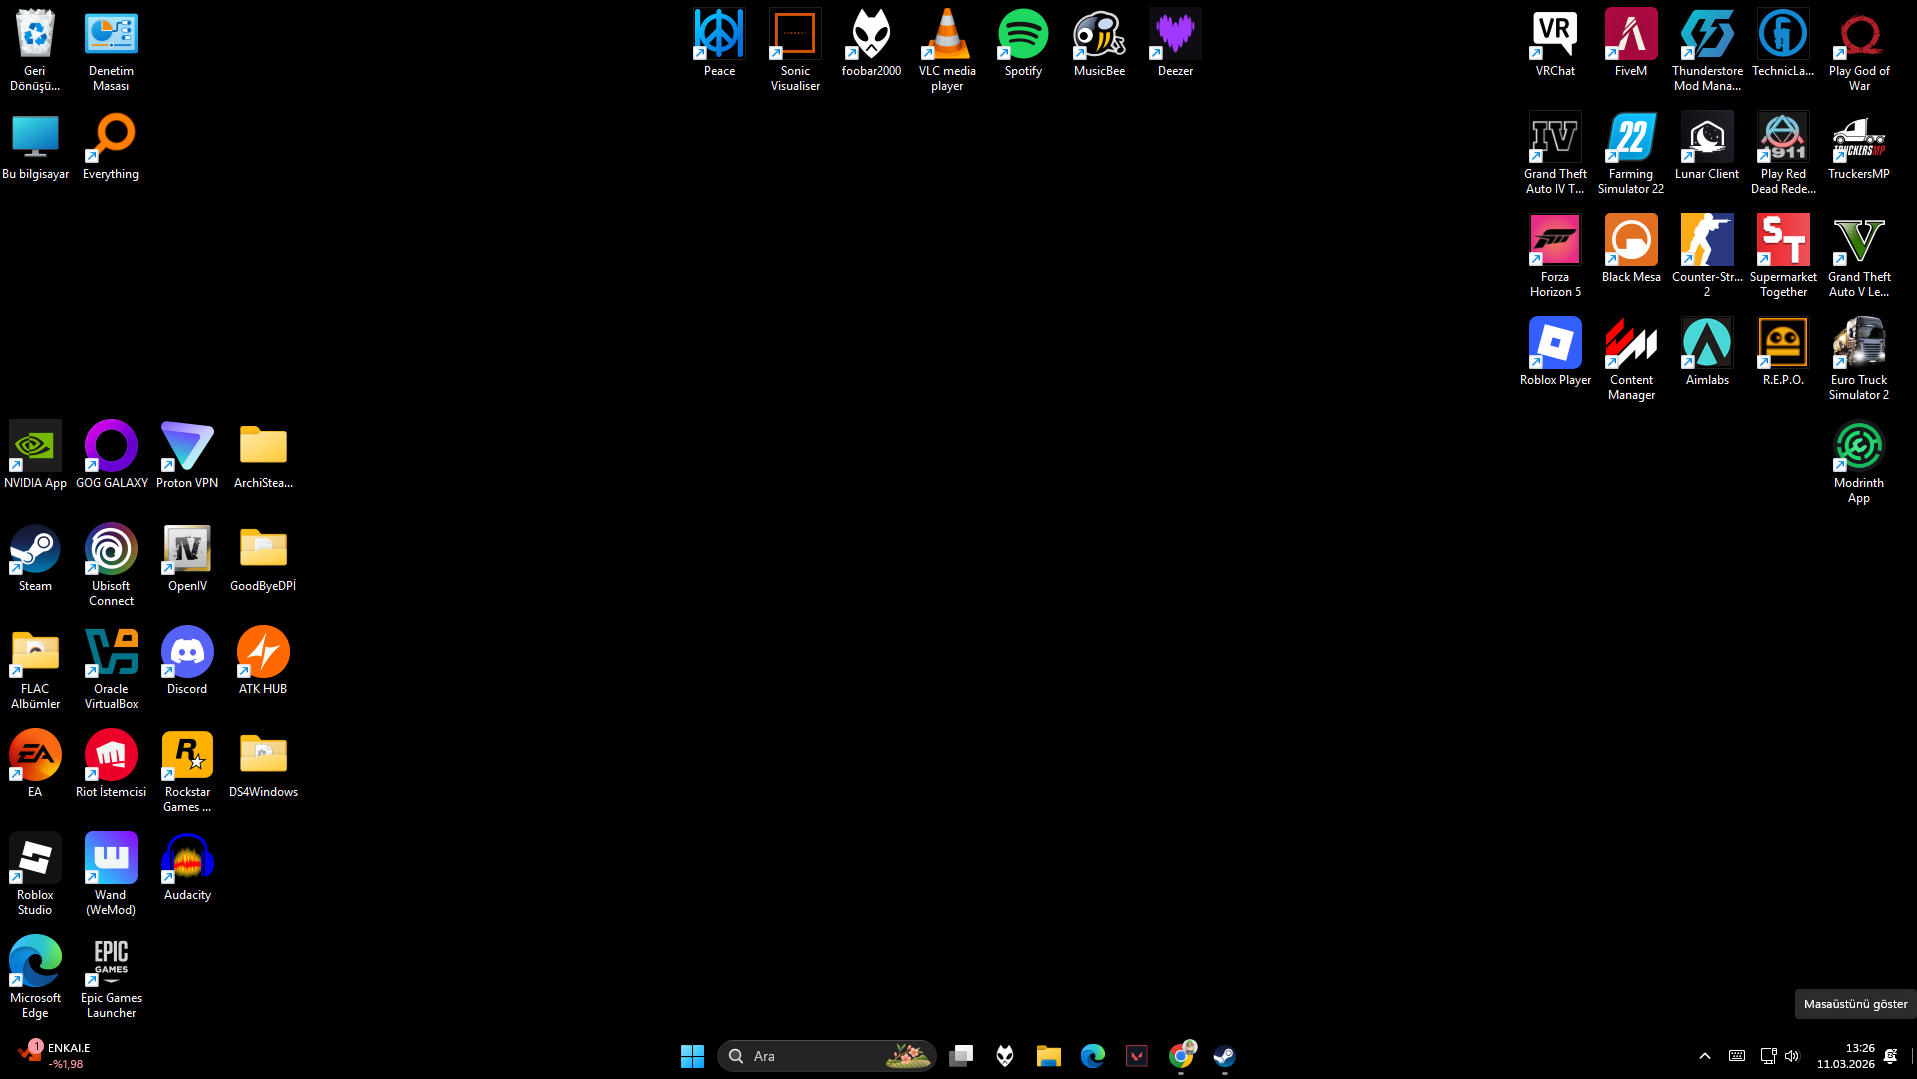The width and height of the screenshot is (1917, 1079).
Task: Open Supermarket Together icon
Action: pos(1783,255)
